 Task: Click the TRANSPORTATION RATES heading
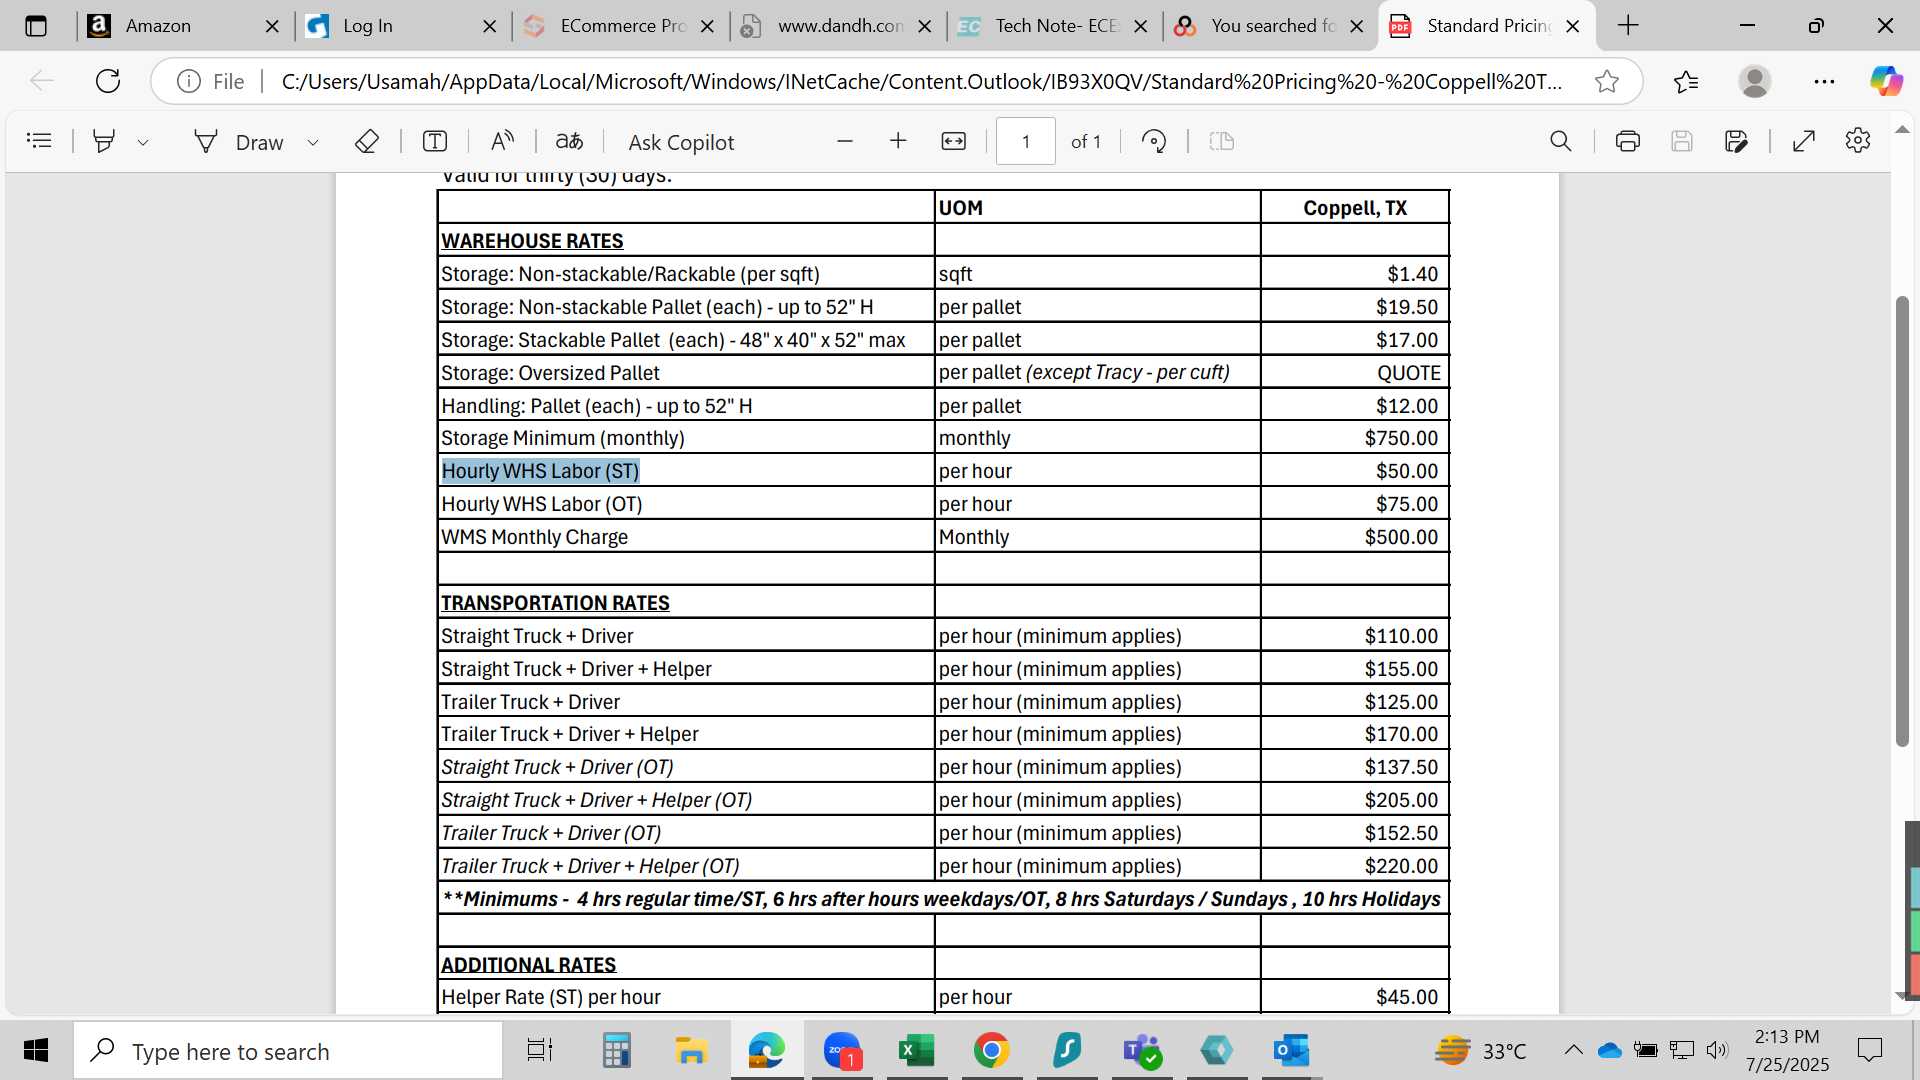pos(555,603)
